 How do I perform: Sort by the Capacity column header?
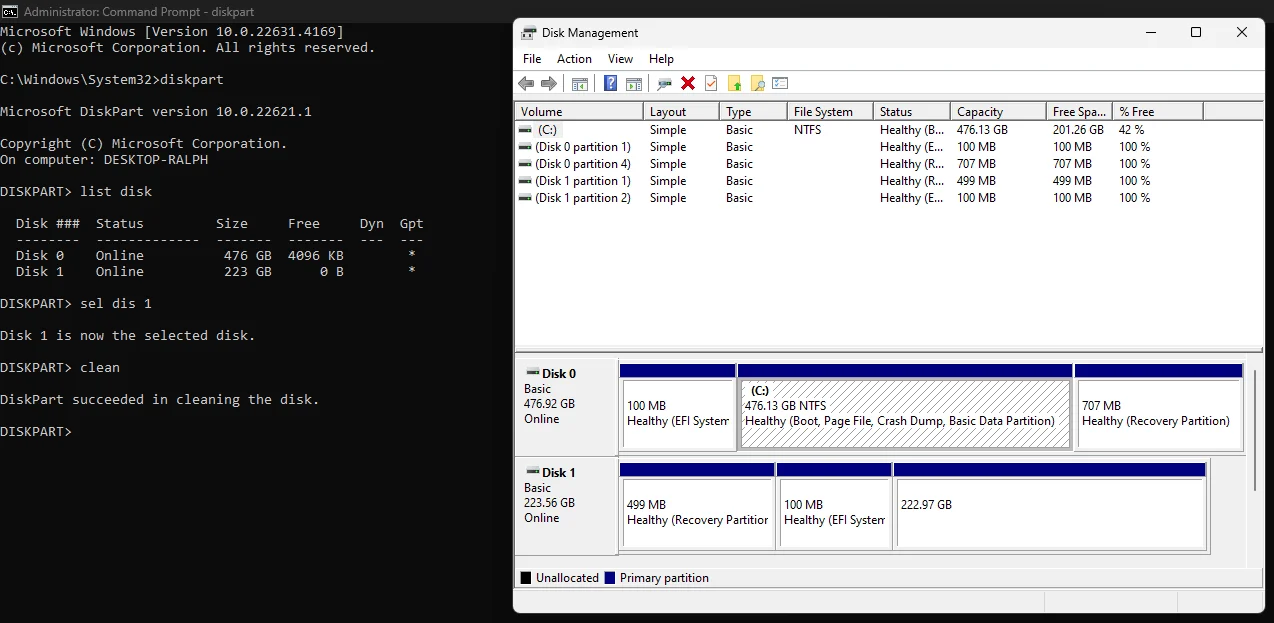click(998, 112)
